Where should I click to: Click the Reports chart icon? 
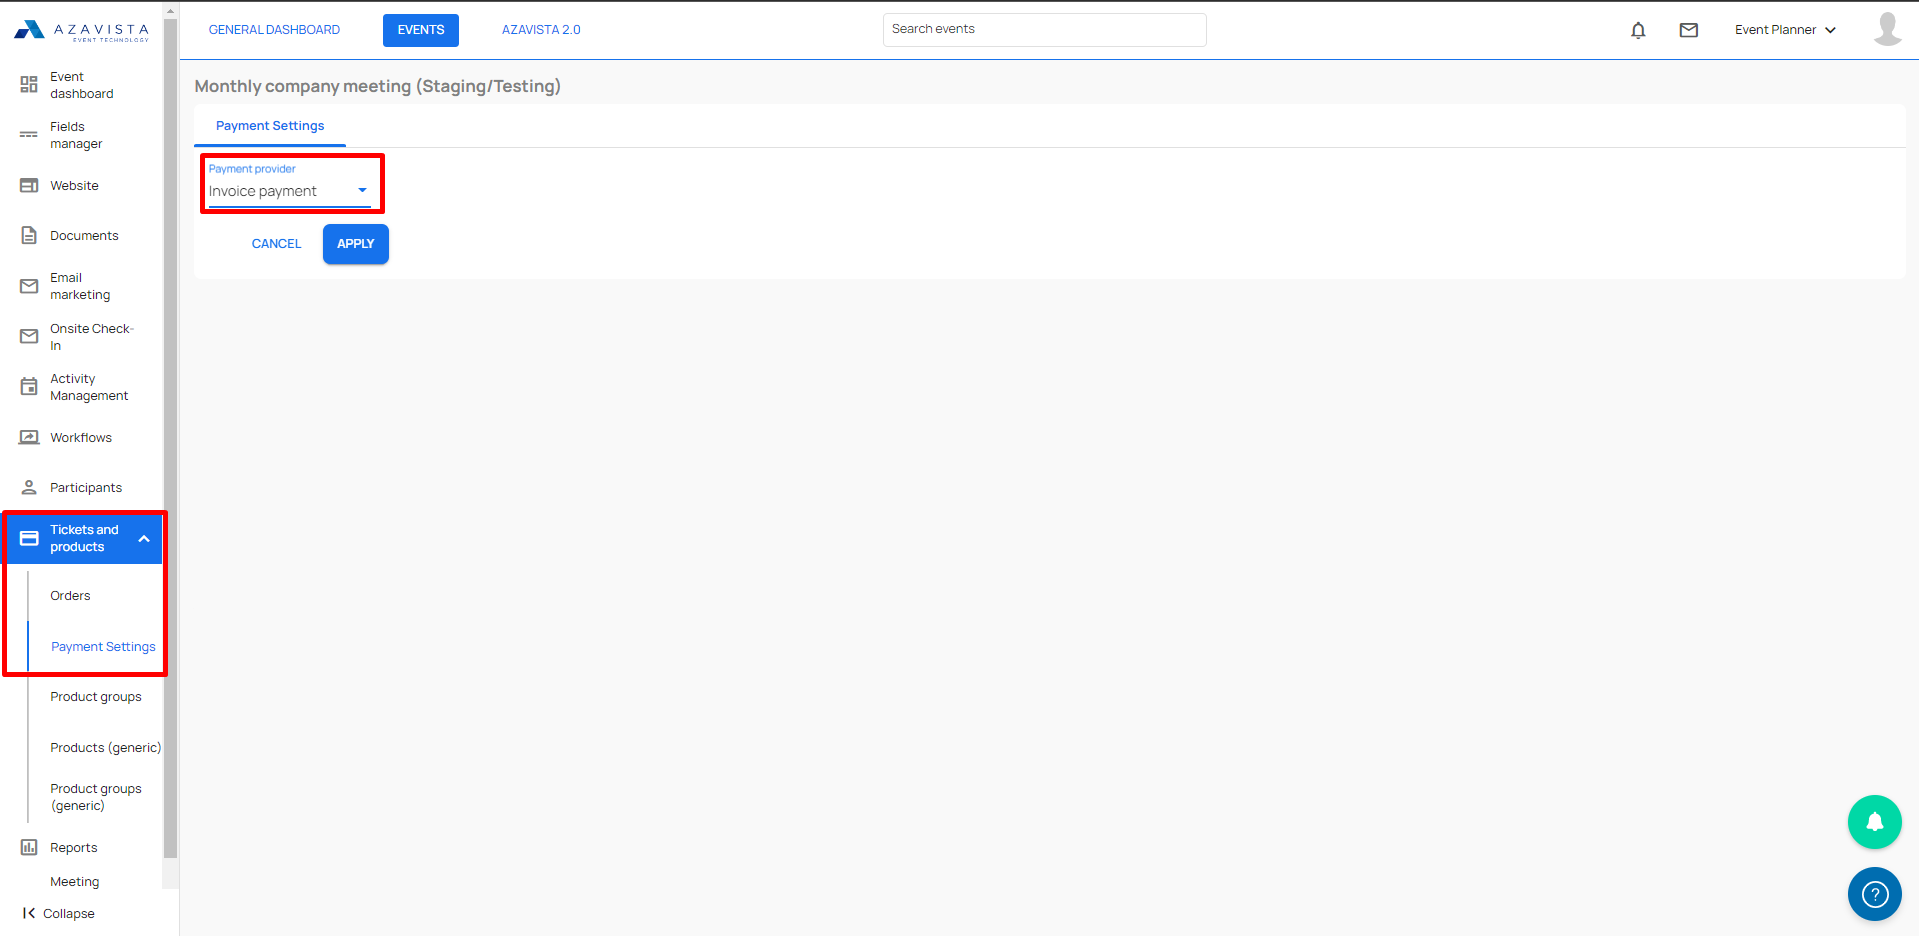point(29,848)
